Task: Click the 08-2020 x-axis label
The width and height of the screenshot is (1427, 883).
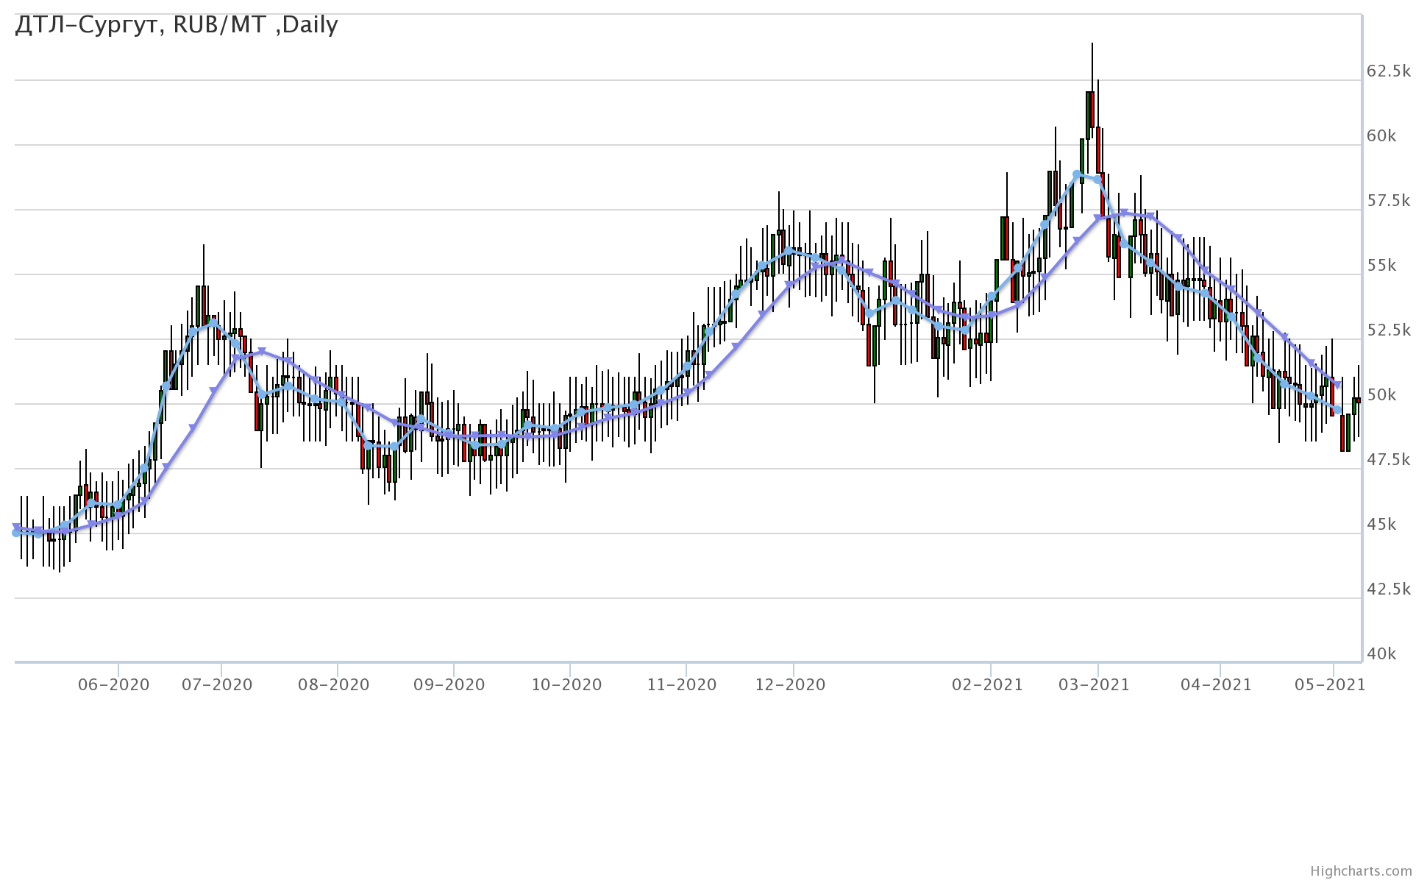Action: coord(333,685)
